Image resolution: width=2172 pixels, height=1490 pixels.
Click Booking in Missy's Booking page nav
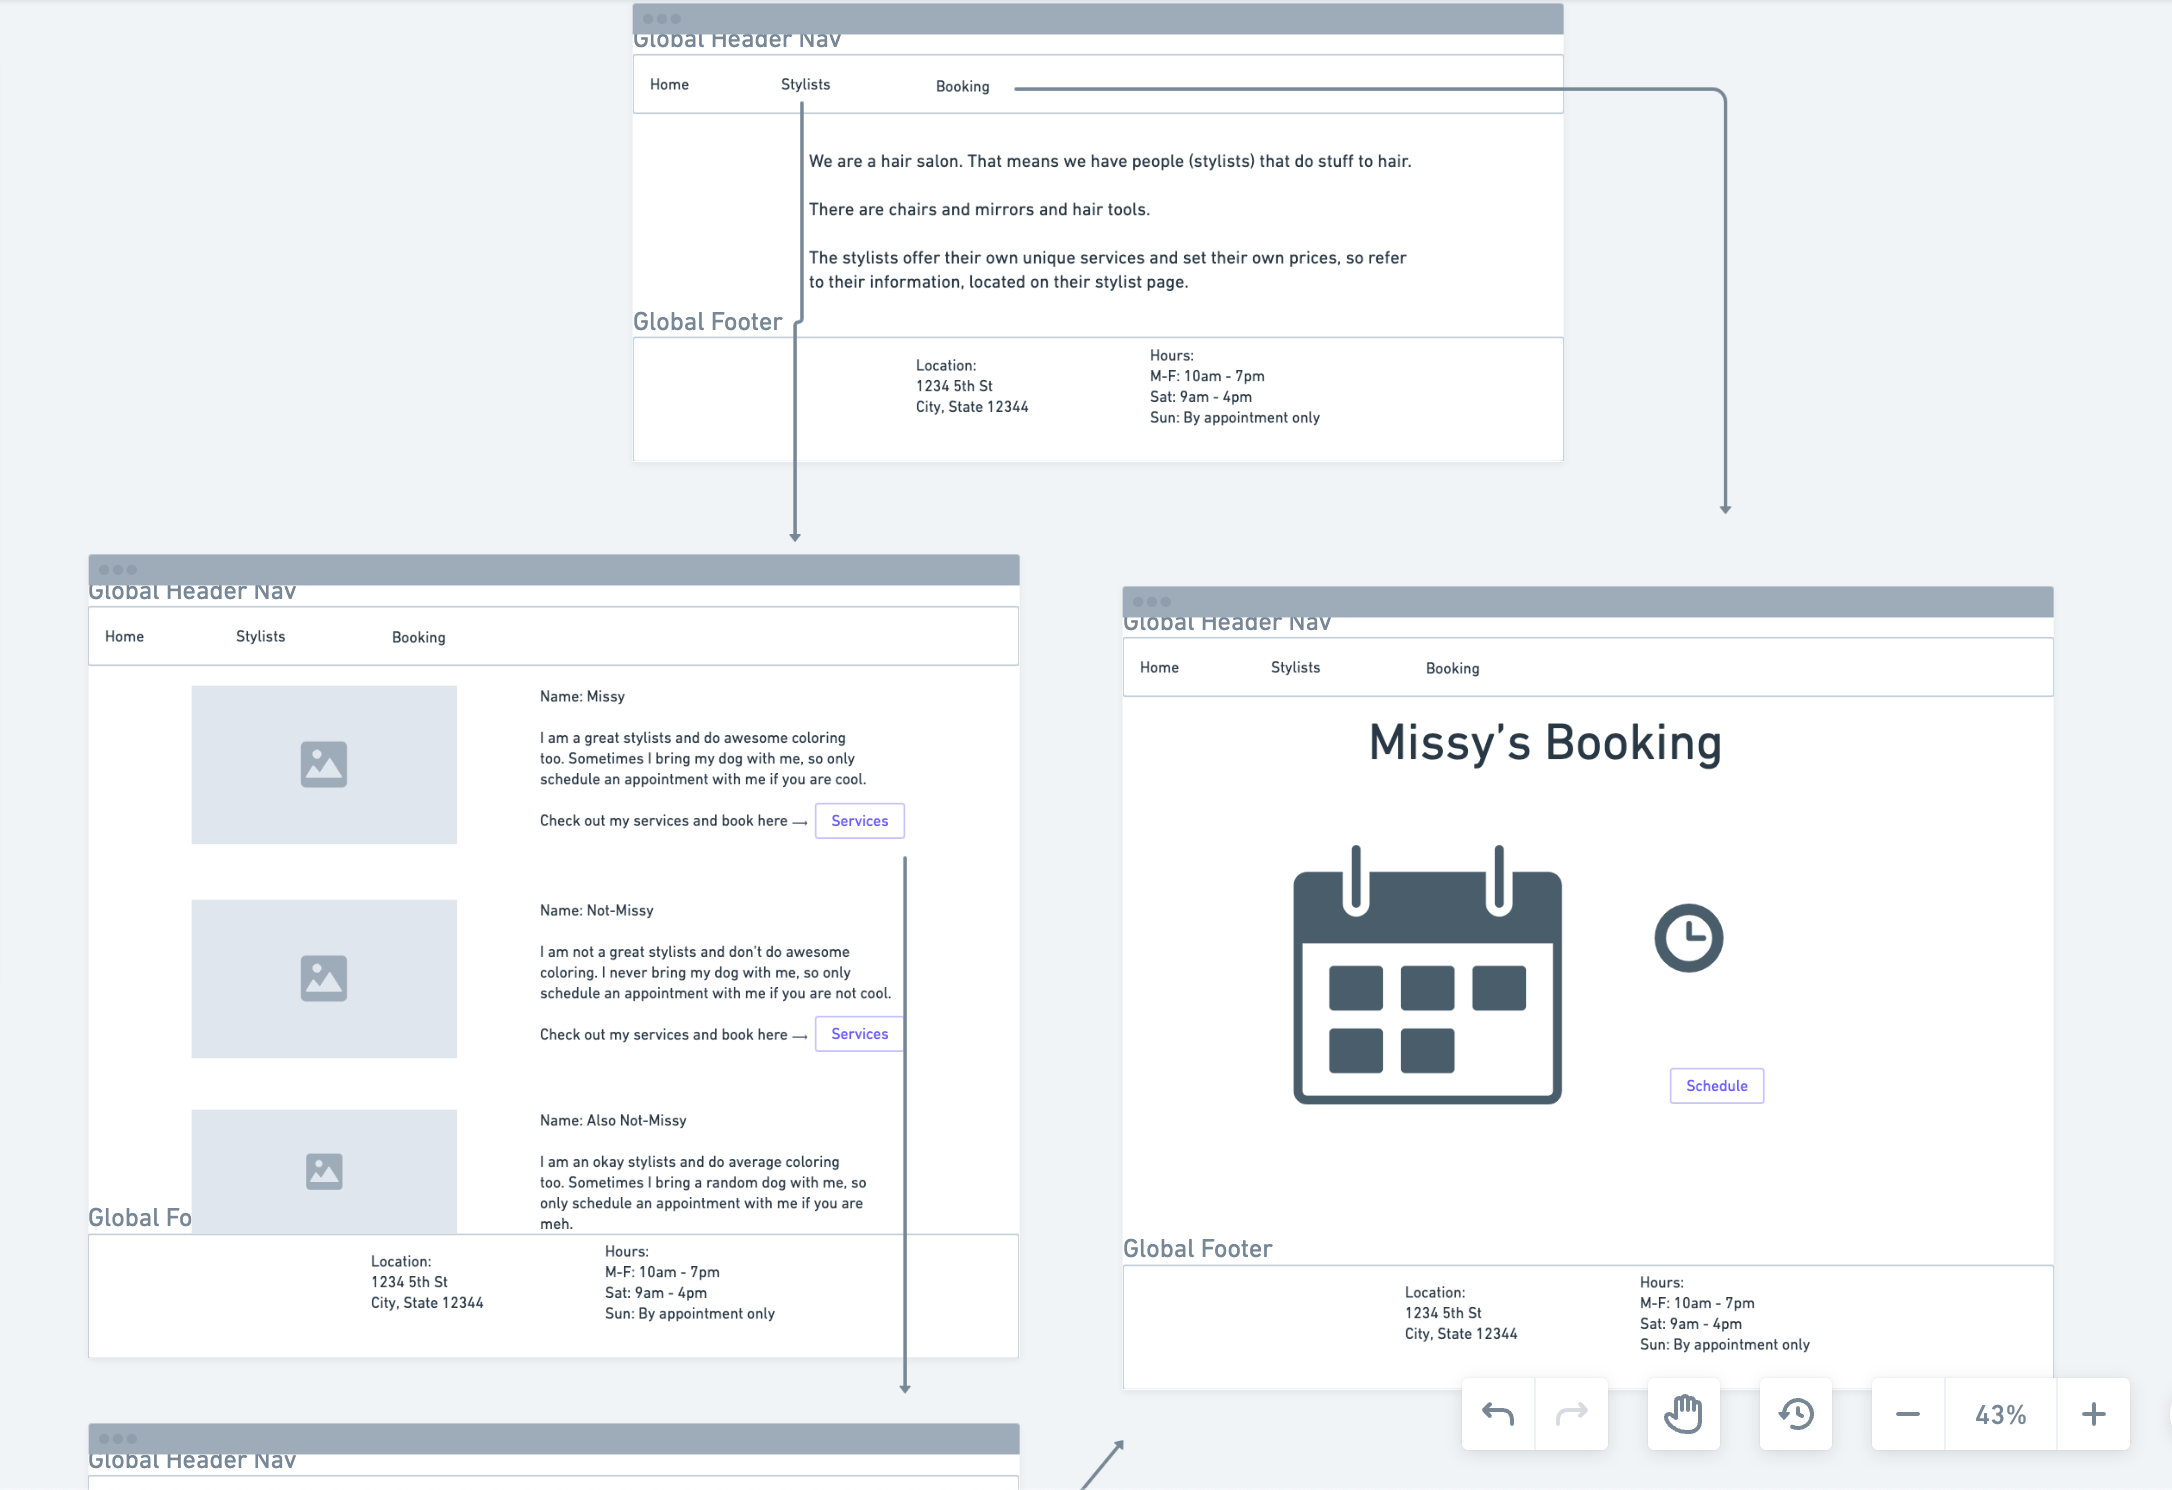click(1452, 668)
